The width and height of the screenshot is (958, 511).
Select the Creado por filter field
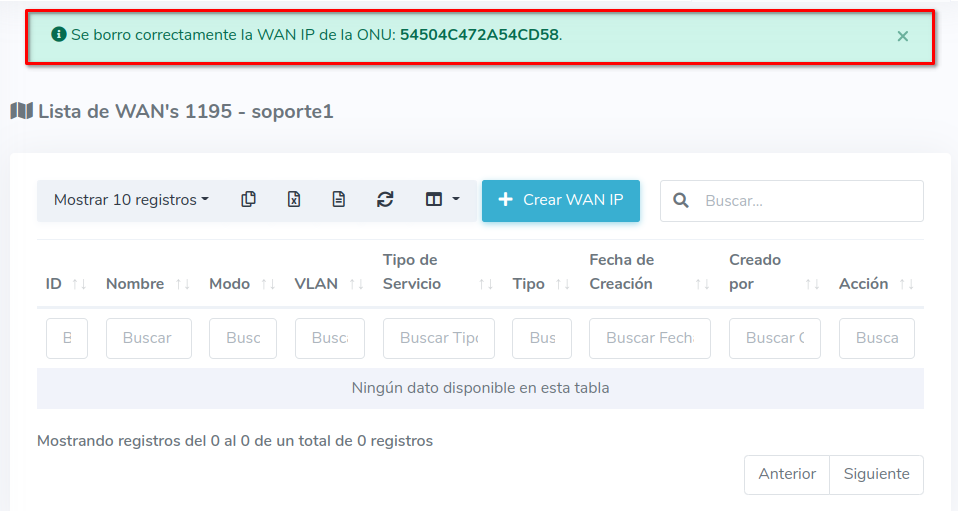click(x=774, y=338)
